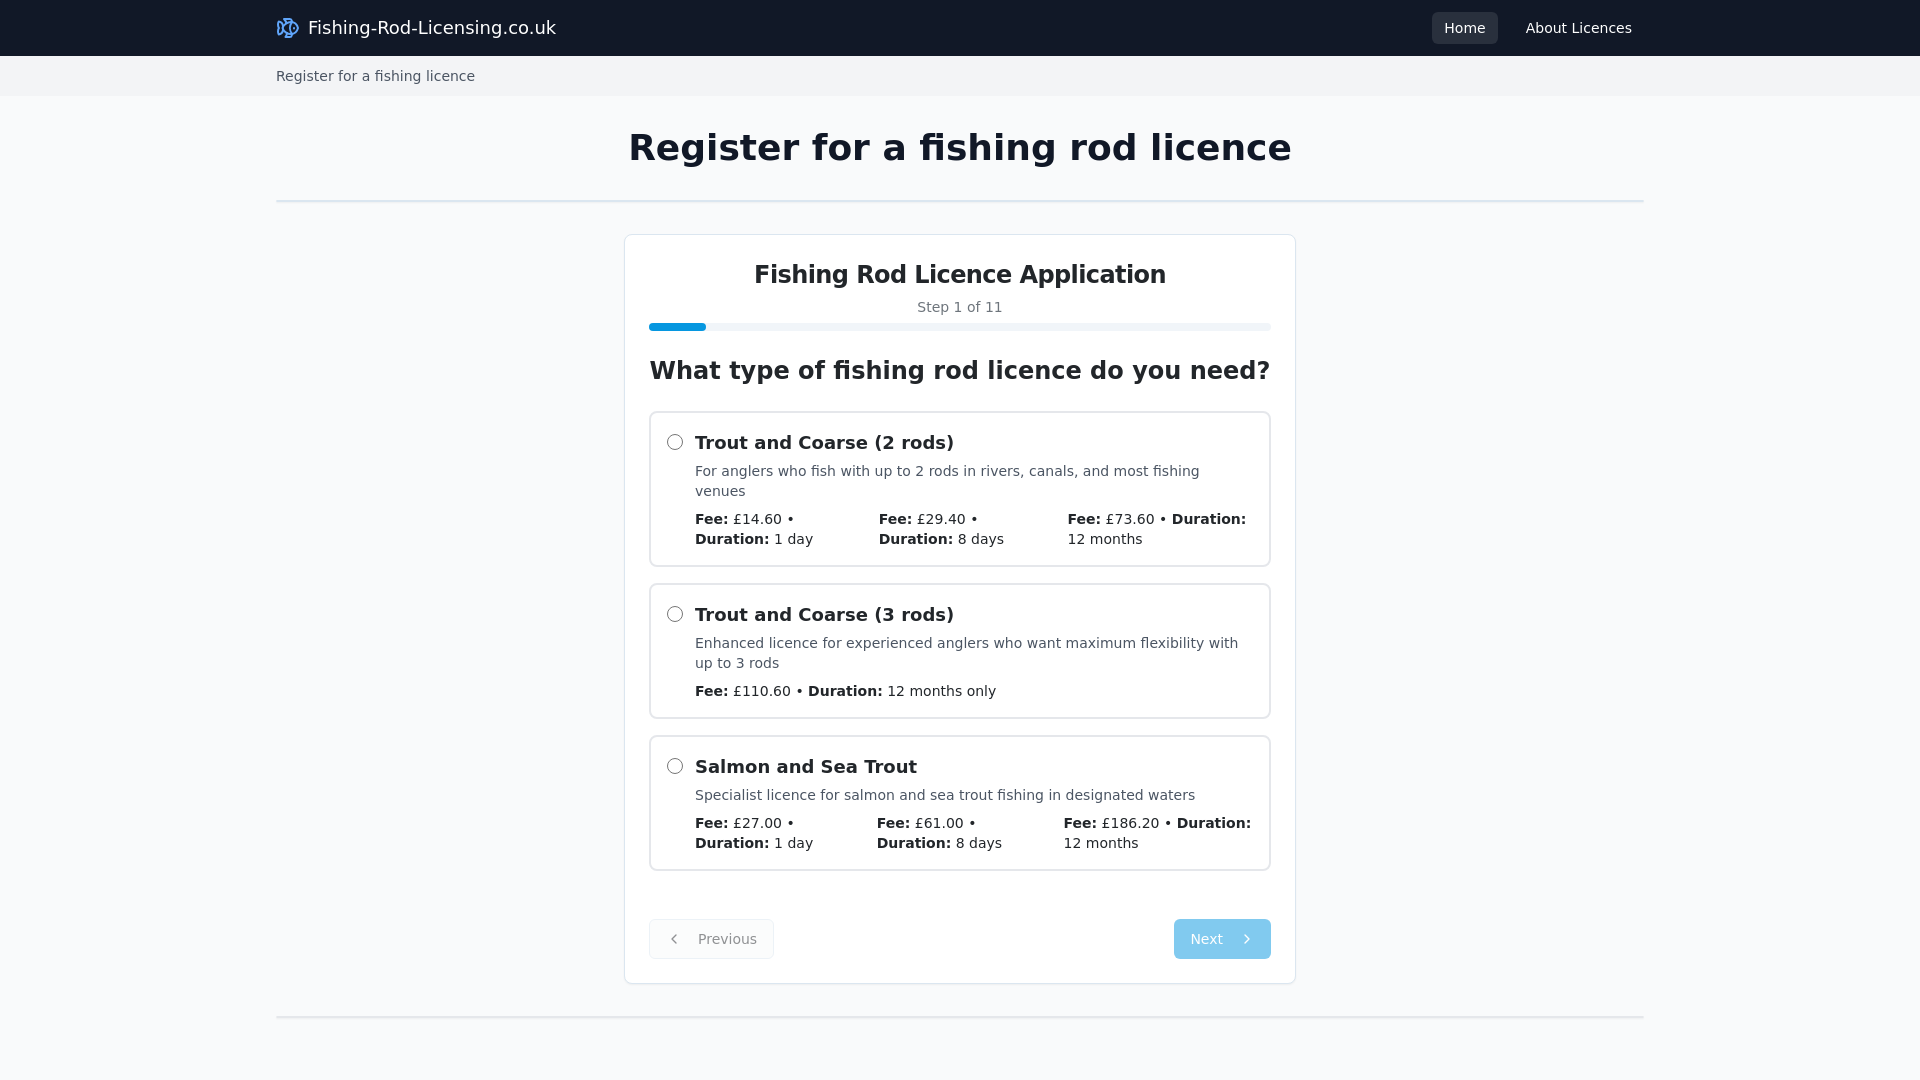
Task: Click the left chevron icon on Previous
Action: click(x=675, y=938)
